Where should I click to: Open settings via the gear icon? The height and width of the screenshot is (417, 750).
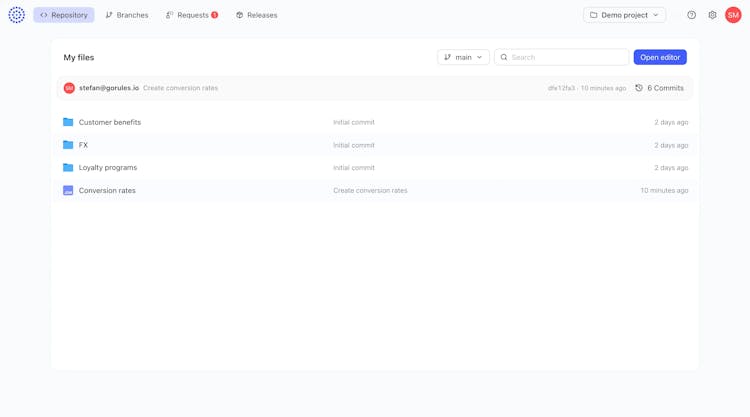712,15
